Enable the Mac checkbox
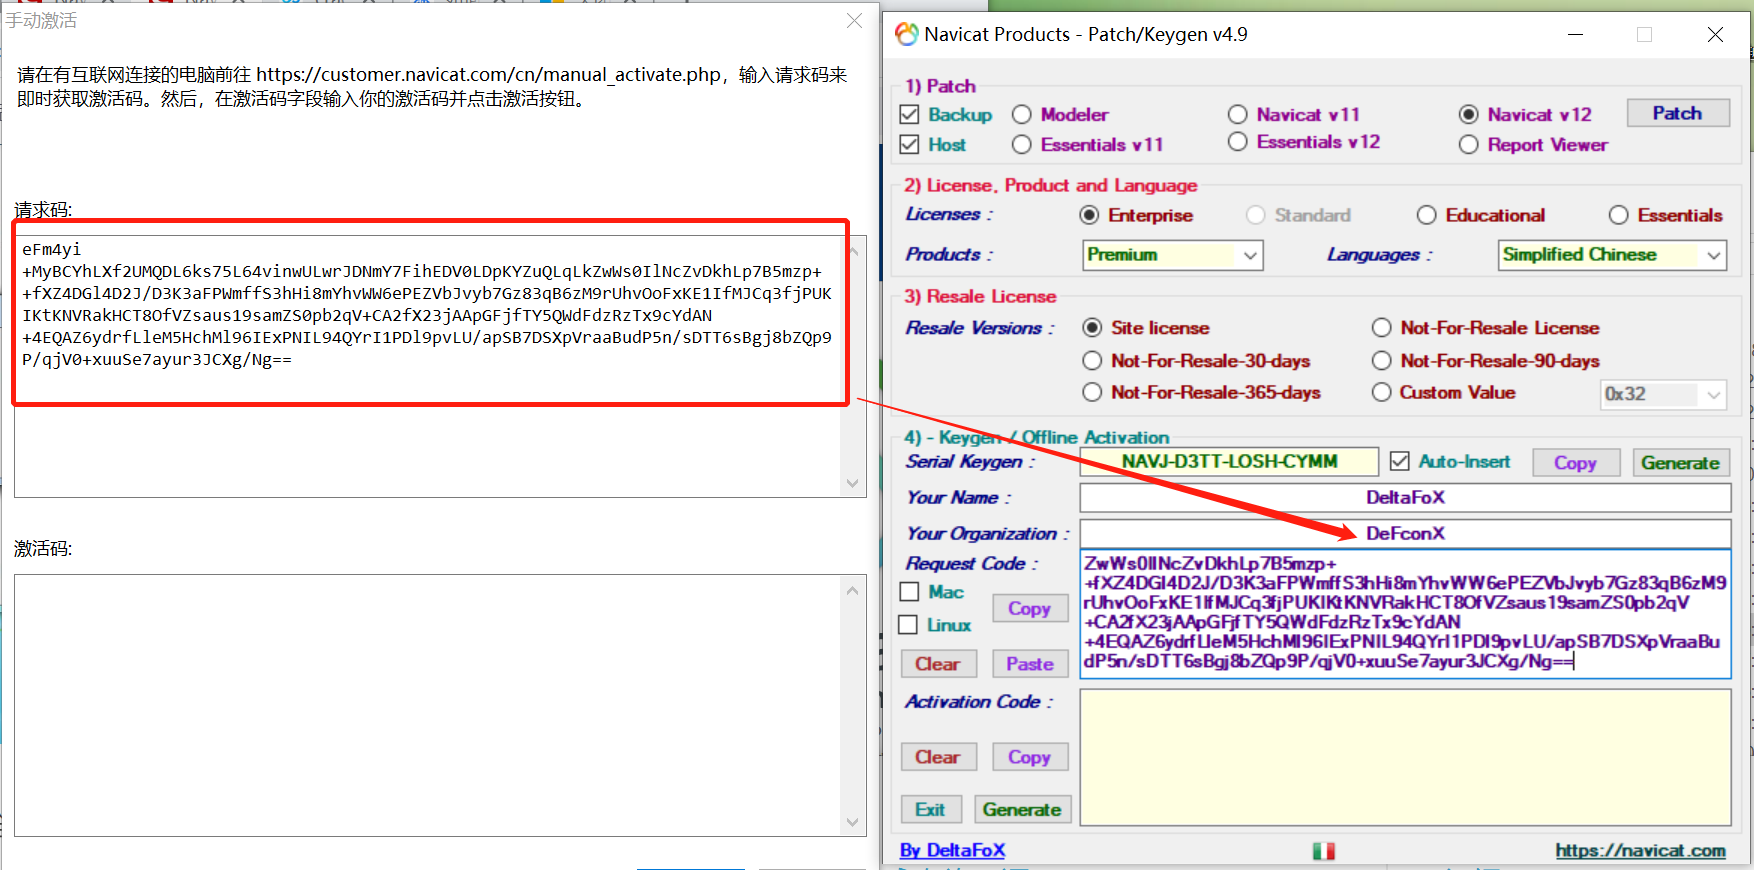The width and height of the screenshot is (1754, 870). click(x=909, y=592)
